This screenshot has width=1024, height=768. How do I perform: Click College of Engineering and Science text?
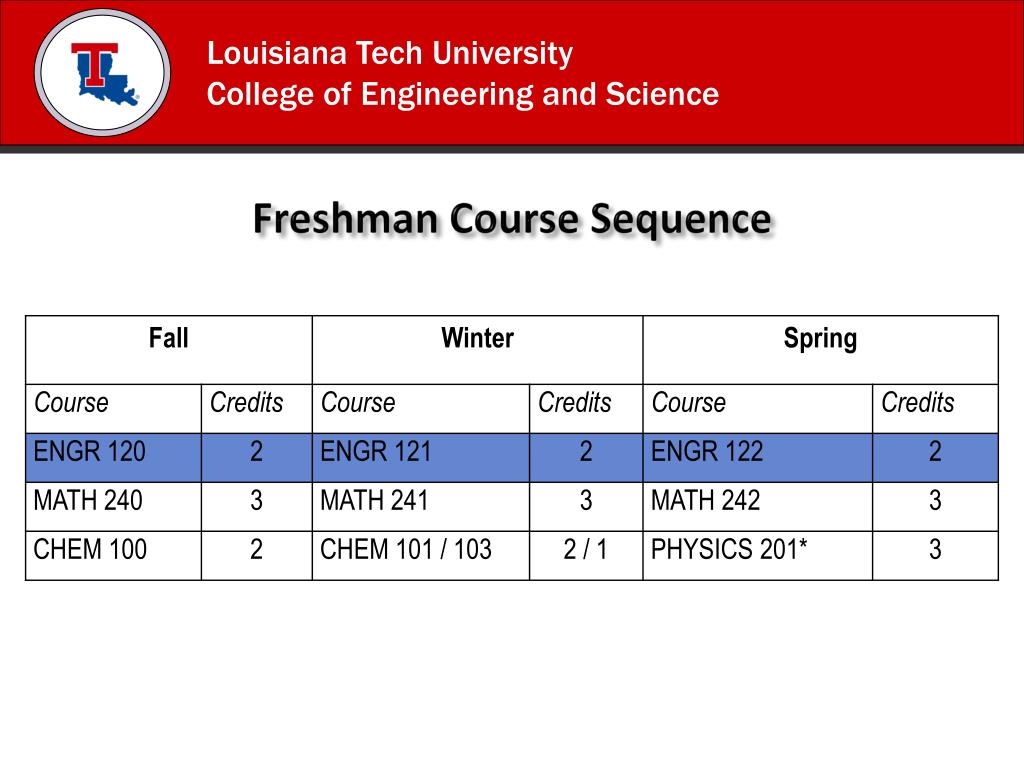click(462, 95)
